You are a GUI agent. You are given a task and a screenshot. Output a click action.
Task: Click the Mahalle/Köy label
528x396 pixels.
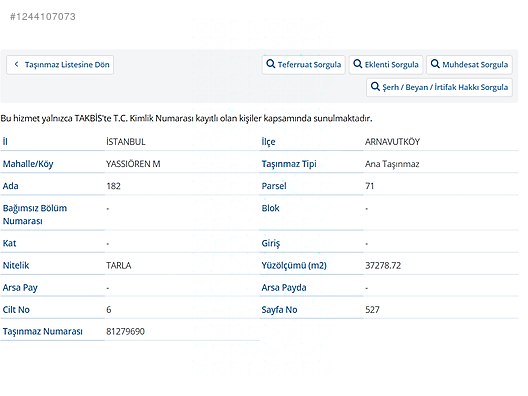coord(28,164)
